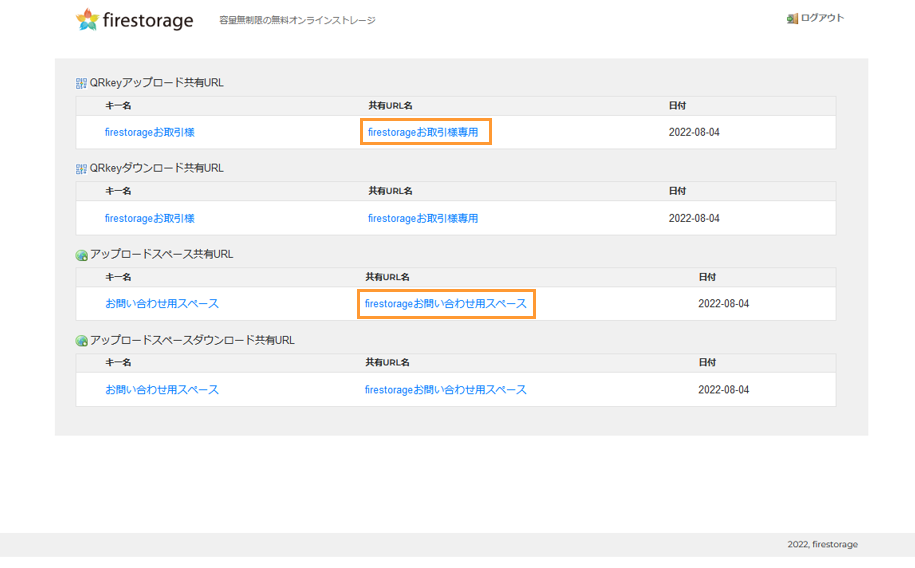Click アップロードスペース共有URL section heading
This screenshot has height=568, width=915.
162,255
